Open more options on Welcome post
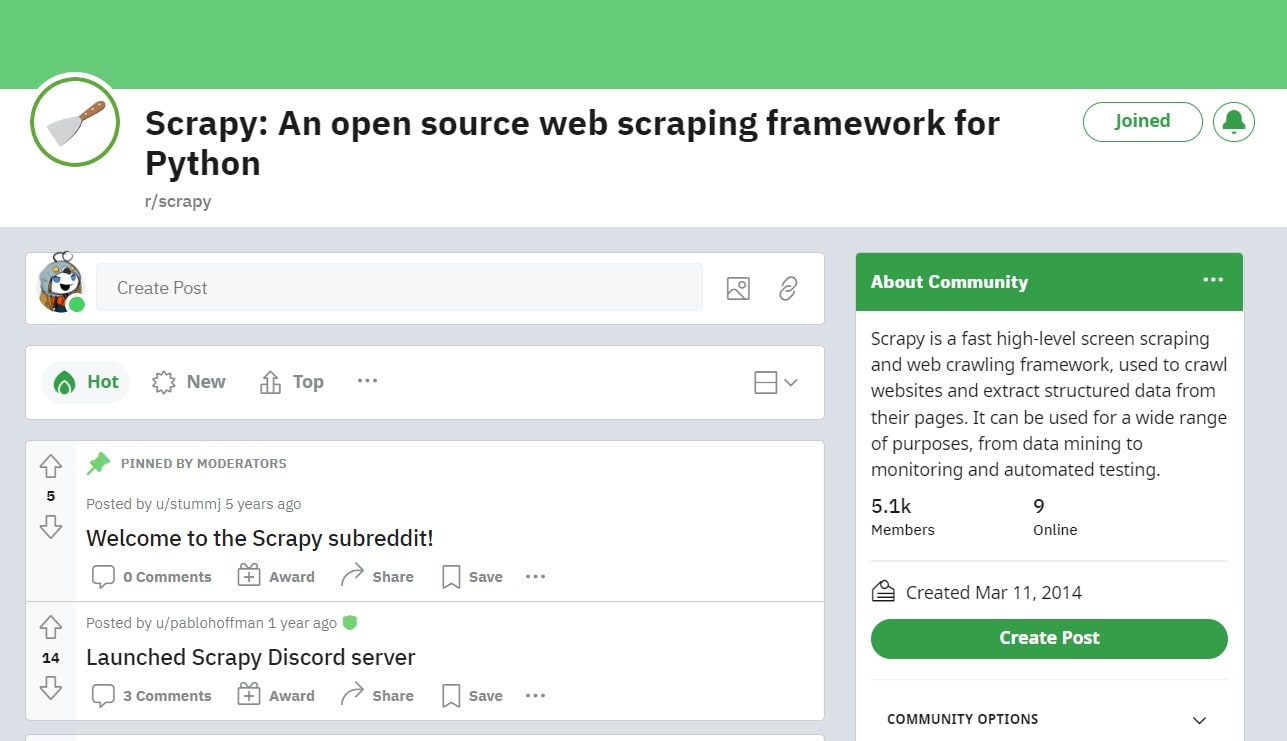 pos(536,577)
